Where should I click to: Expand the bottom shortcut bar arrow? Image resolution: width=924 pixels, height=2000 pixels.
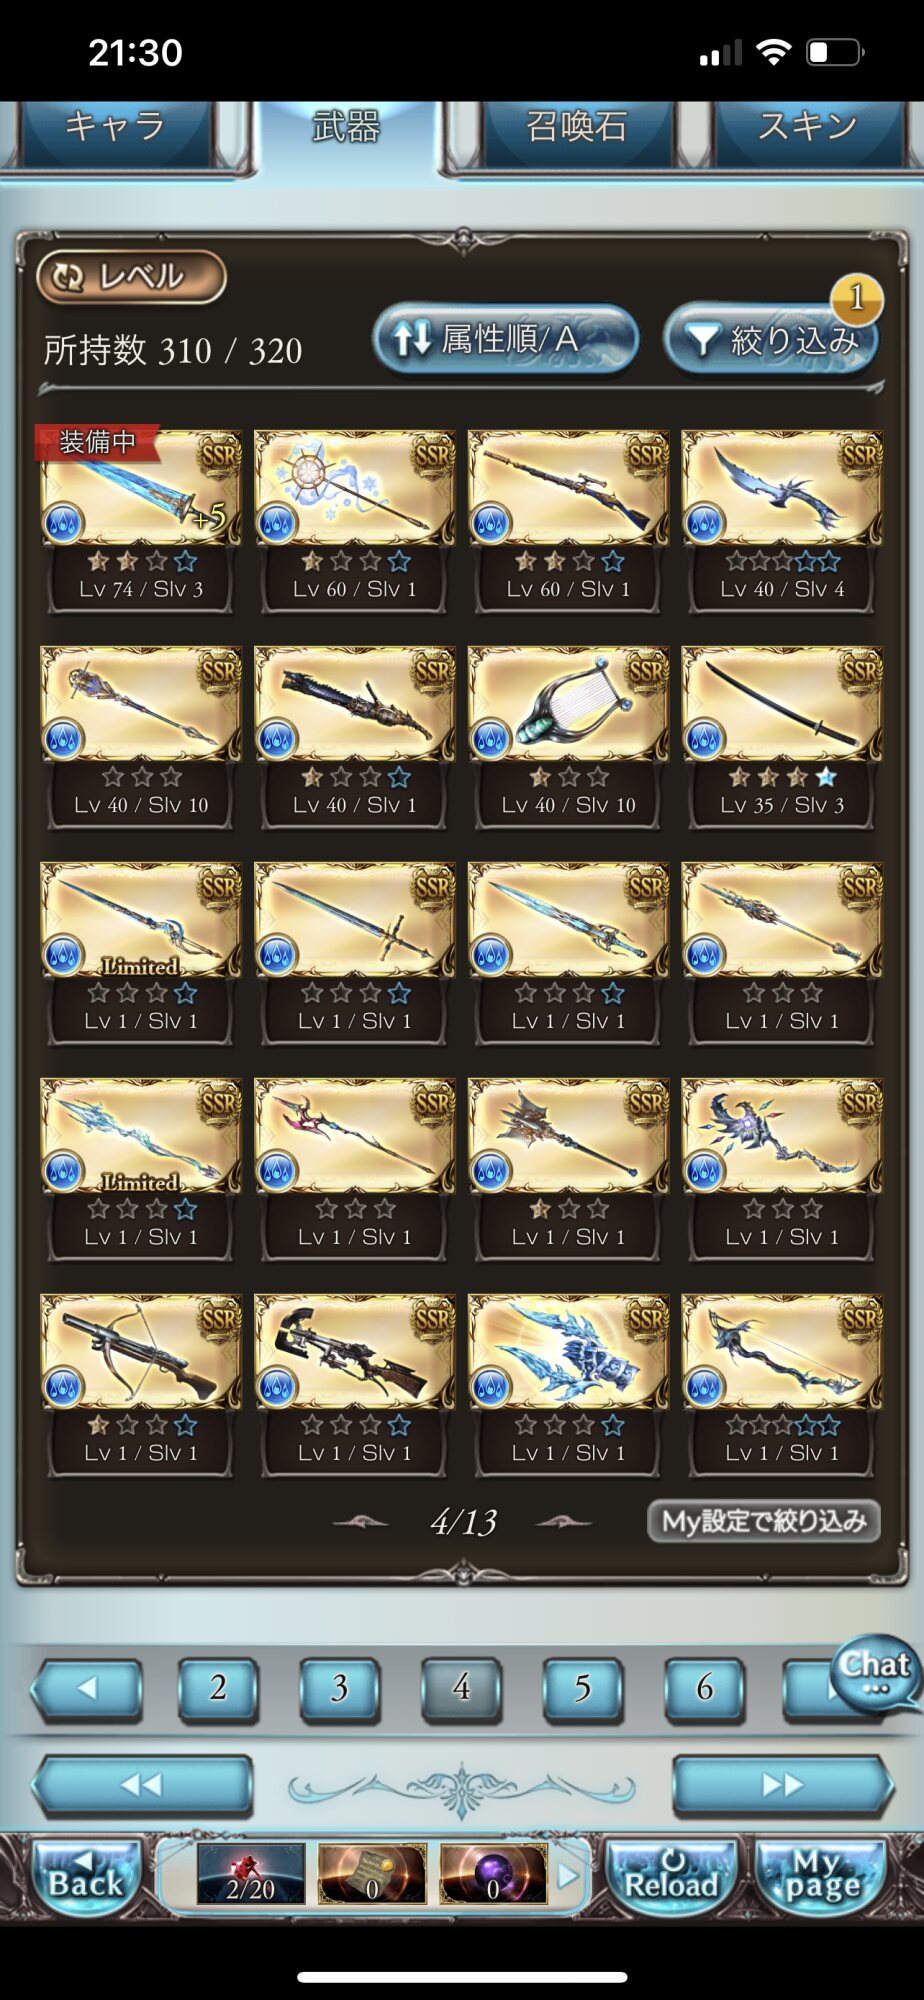pos(567,1875)
